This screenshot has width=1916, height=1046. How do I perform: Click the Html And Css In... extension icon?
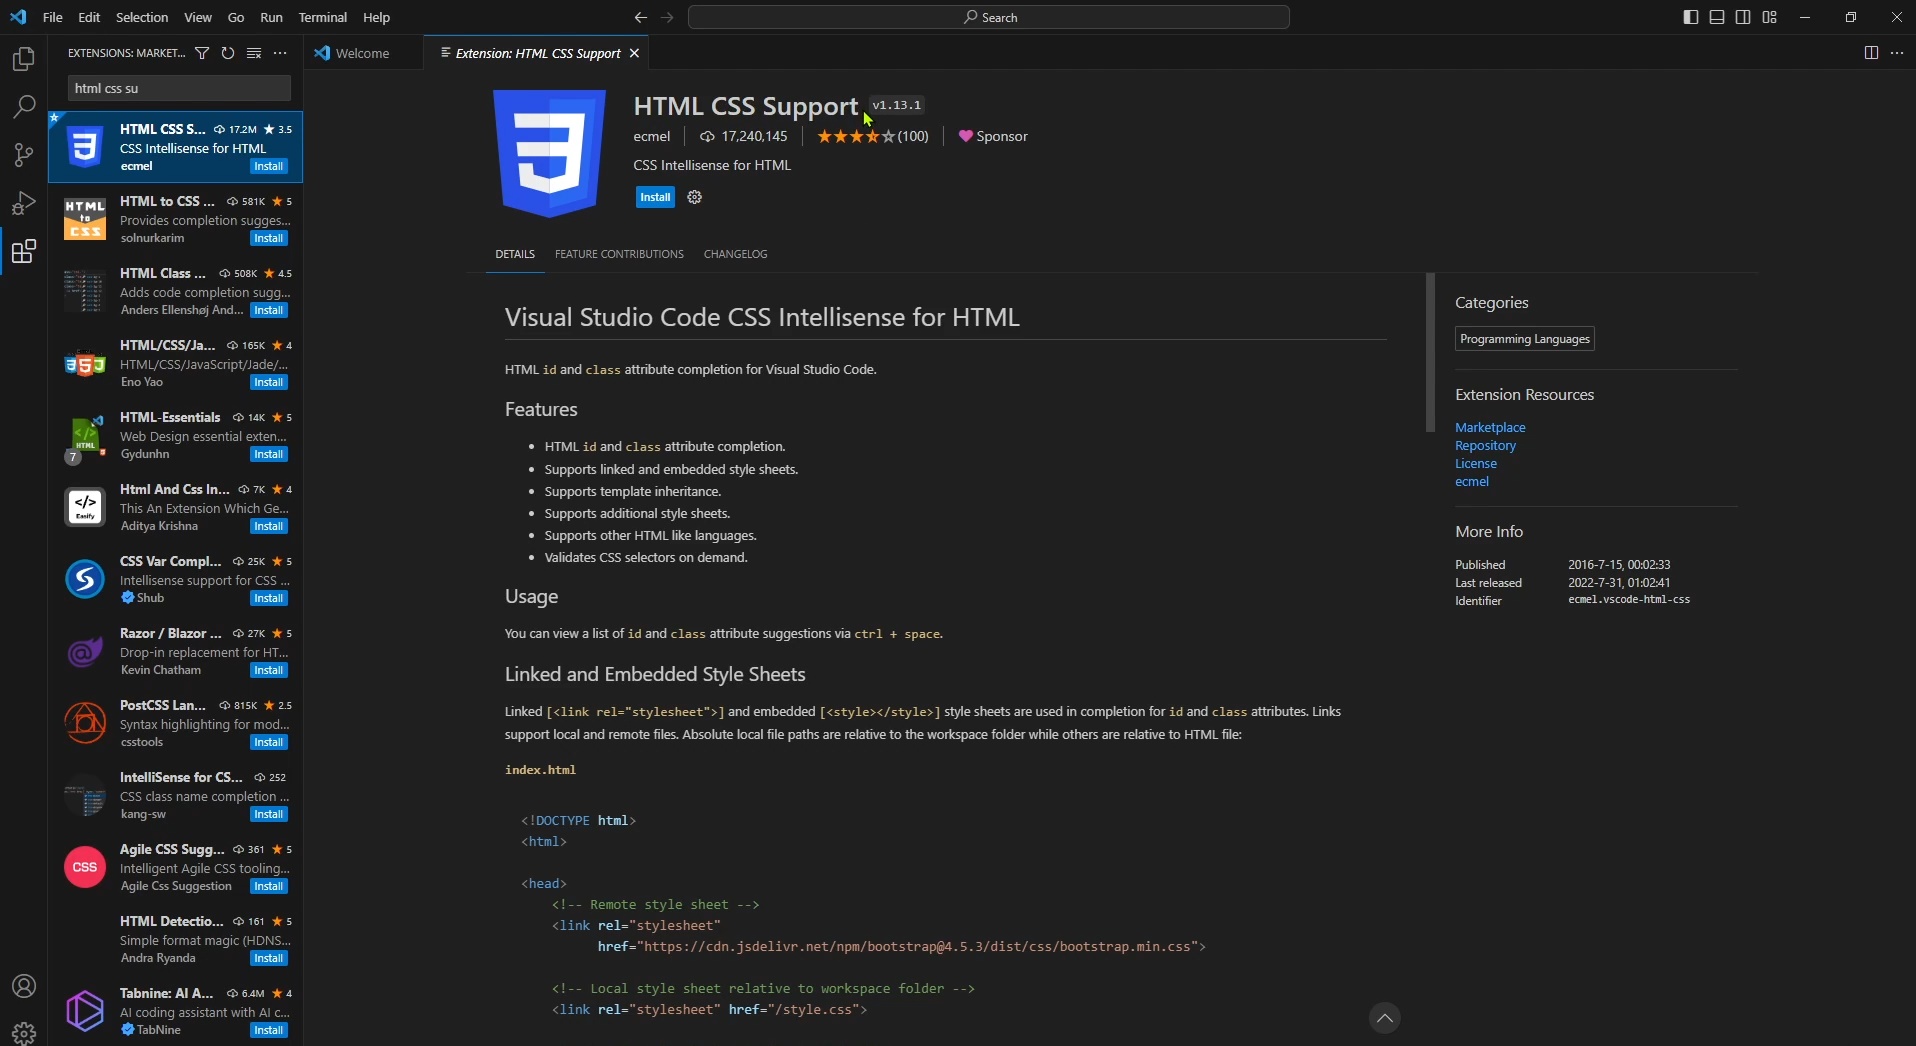coord(85,507)
